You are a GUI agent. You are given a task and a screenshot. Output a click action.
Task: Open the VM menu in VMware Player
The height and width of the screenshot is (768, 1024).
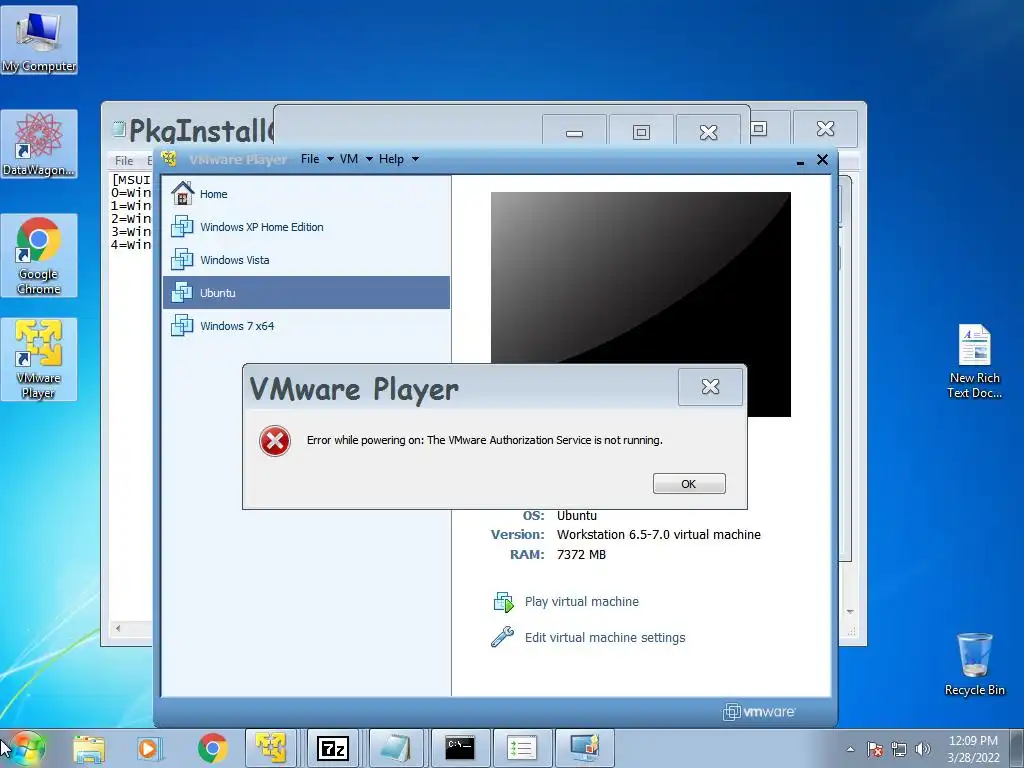tap(349, 159)
